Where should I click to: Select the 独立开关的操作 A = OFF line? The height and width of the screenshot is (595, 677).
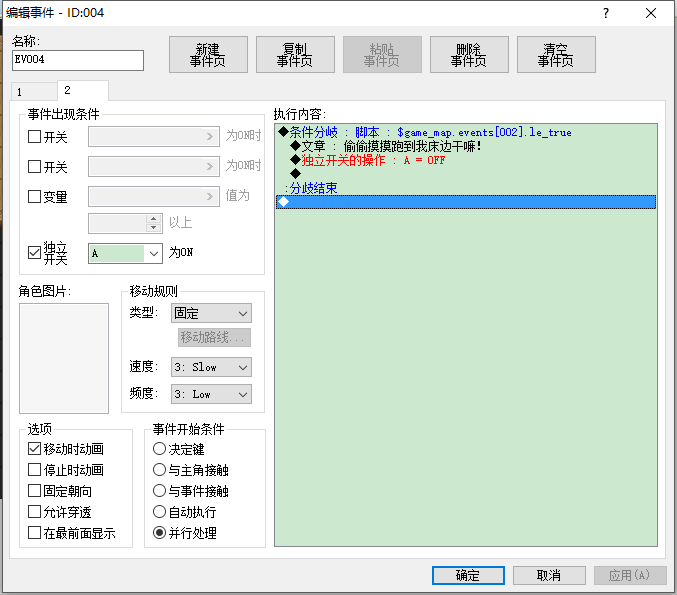point(466,160)
